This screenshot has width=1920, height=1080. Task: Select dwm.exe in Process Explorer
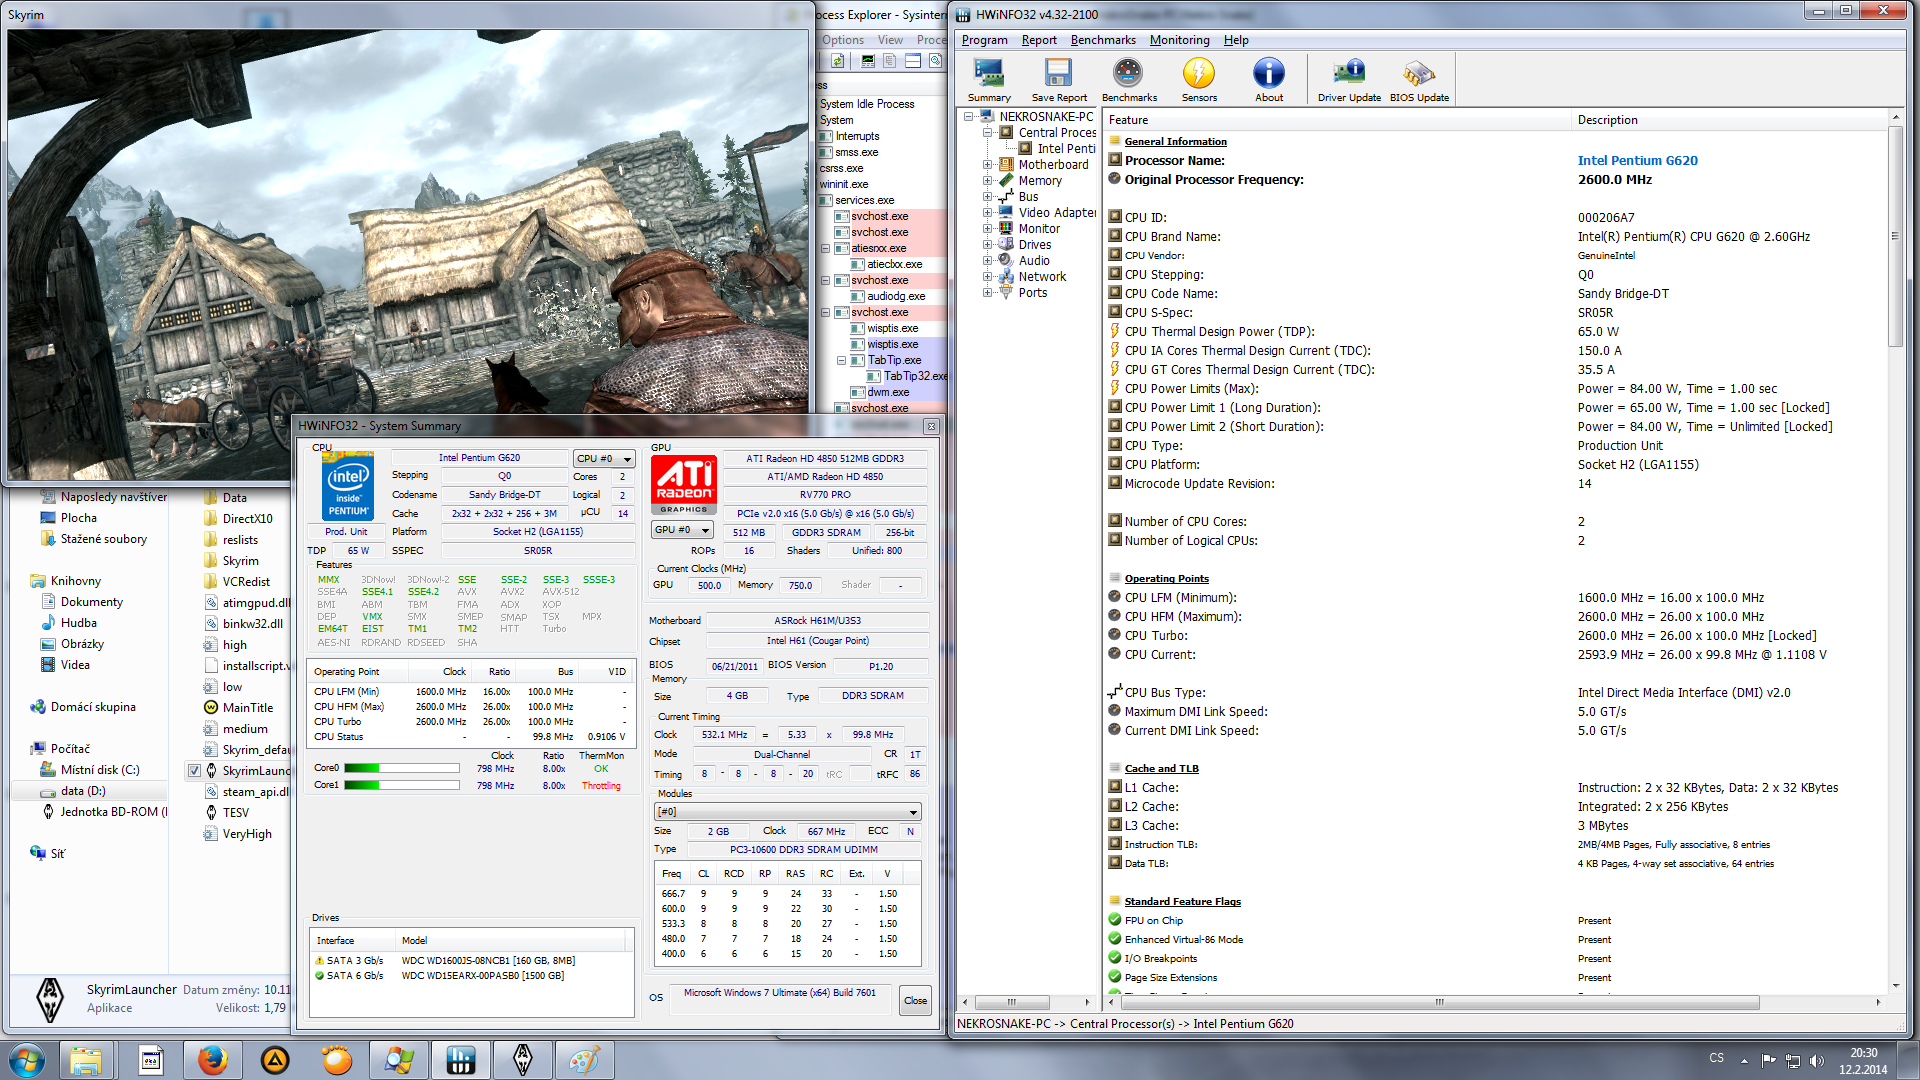click(888, 392)
